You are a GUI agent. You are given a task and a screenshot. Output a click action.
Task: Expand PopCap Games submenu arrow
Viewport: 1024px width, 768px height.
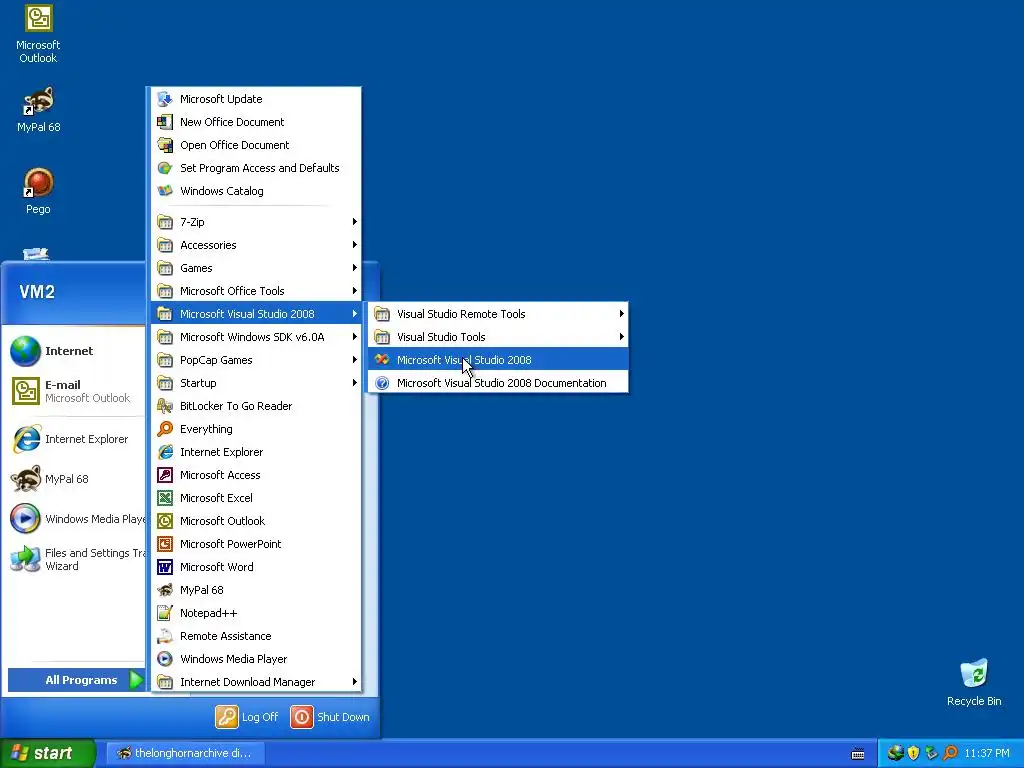pyautogui.click(x=355, y=360)
